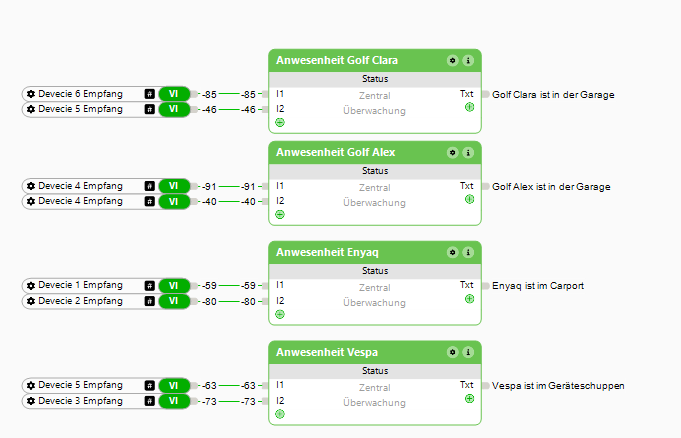The height and width of the screenshot is (438, 681).
Task: Click hash icon on Devecie 1 Empfang
Action: point(149,286)
